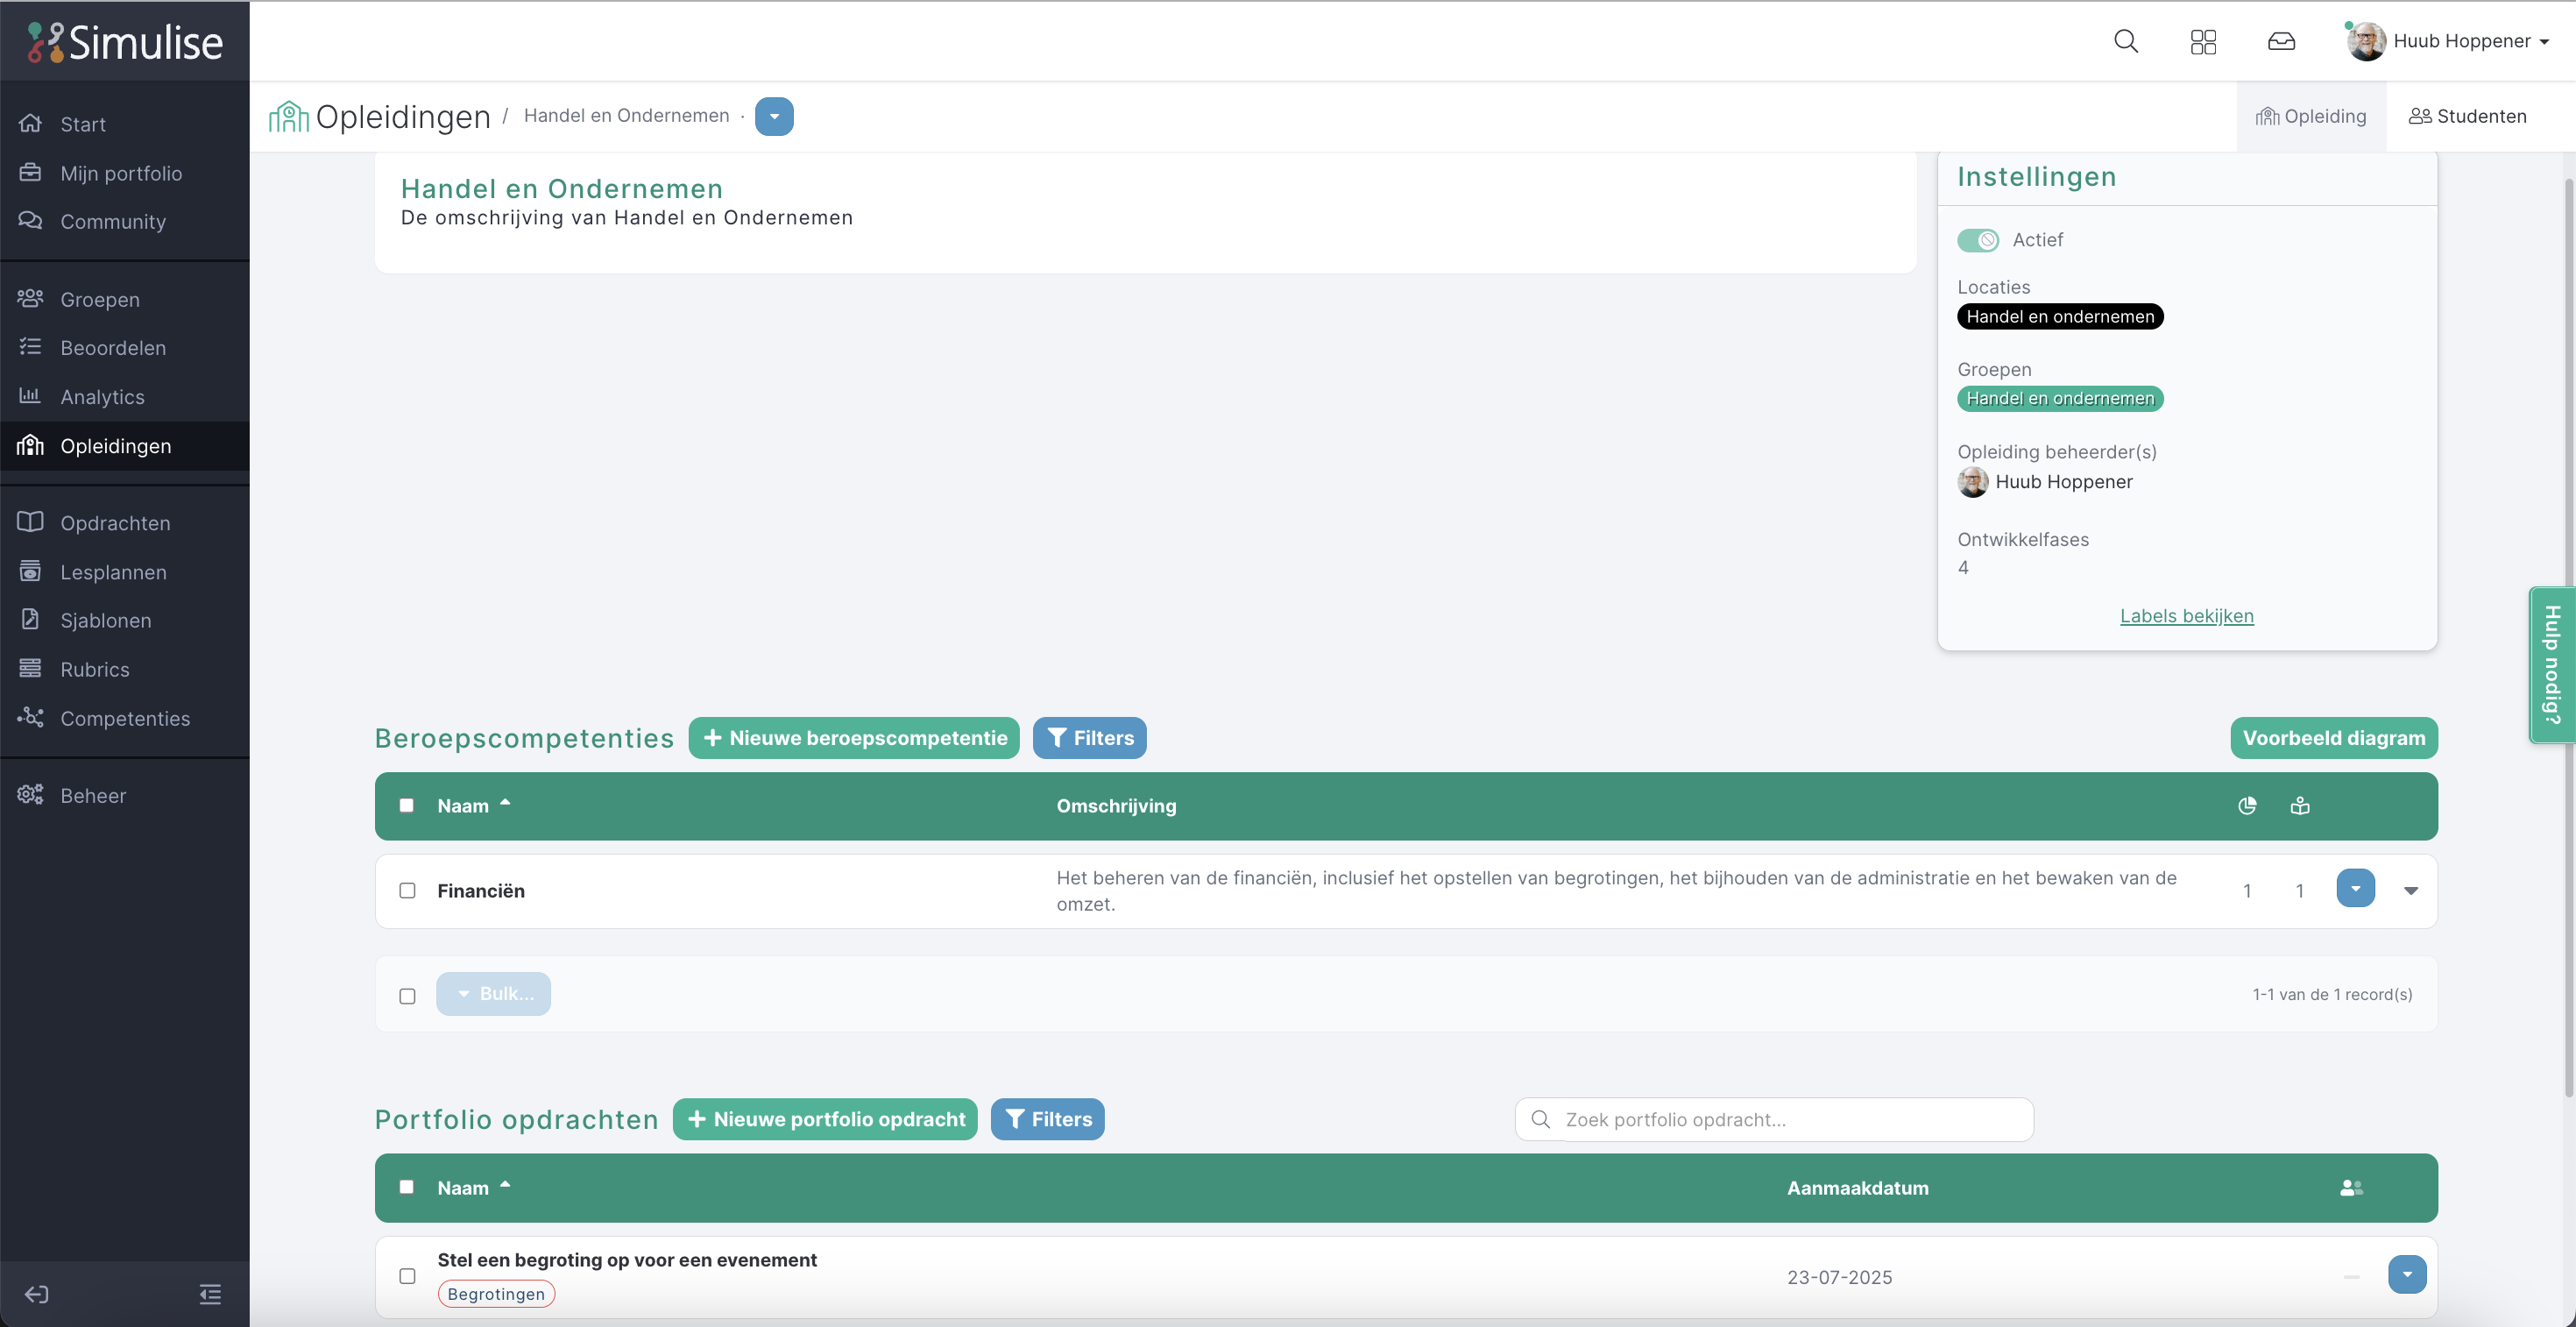Click the green Handel en ondernemen group tag

pyautogui.click(x=2060, y=398)
